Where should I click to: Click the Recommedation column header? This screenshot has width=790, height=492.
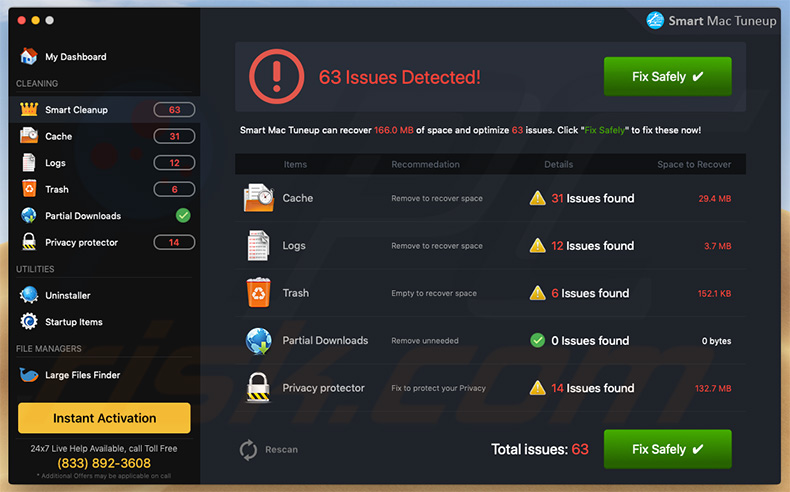(x=425, y=164)
